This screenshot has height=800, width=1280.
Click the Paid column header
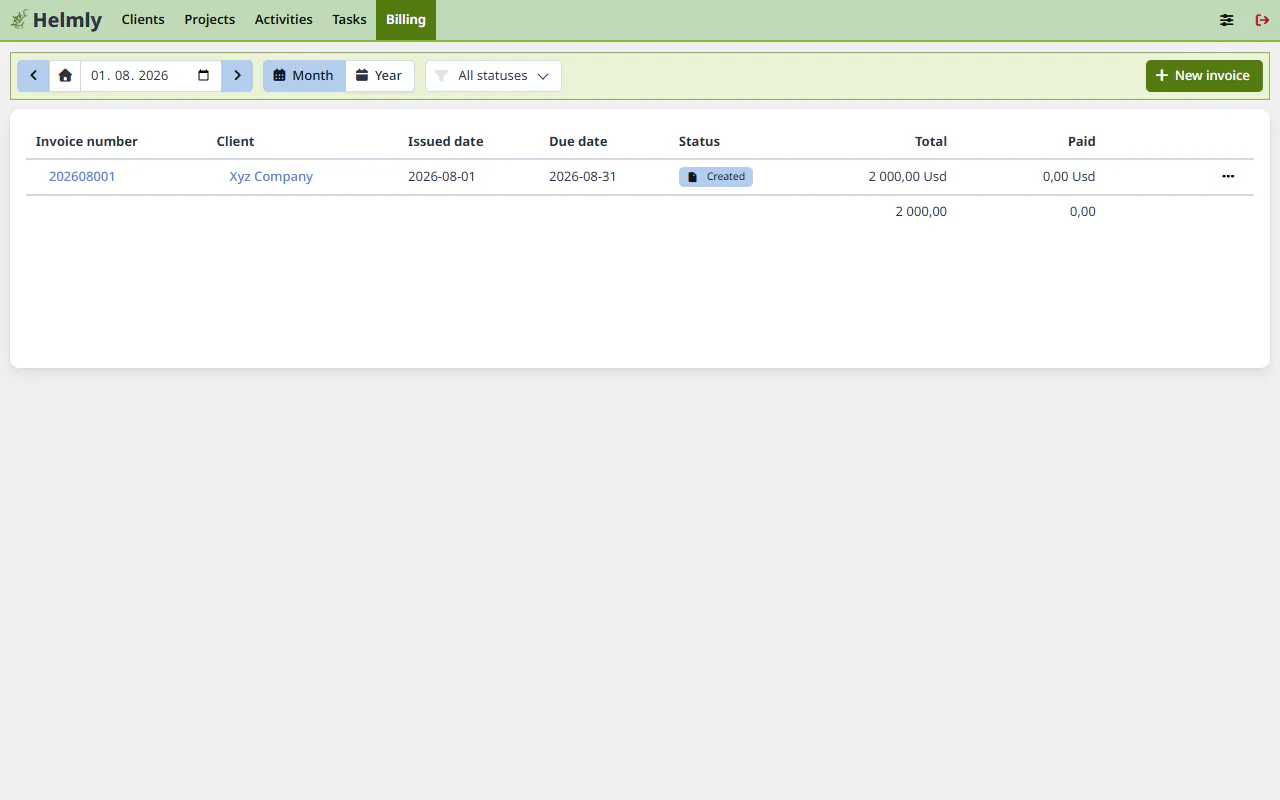pos(1081,141)
